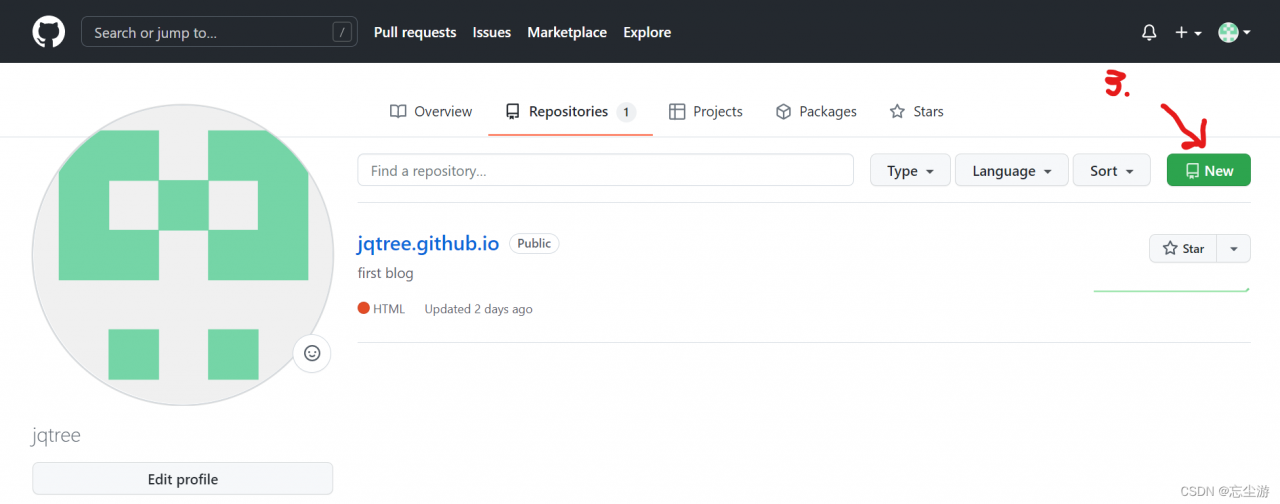Click the set status smiley icon
The height and width of the screenshot is (504, 1280).
click(x=312, y=353)
